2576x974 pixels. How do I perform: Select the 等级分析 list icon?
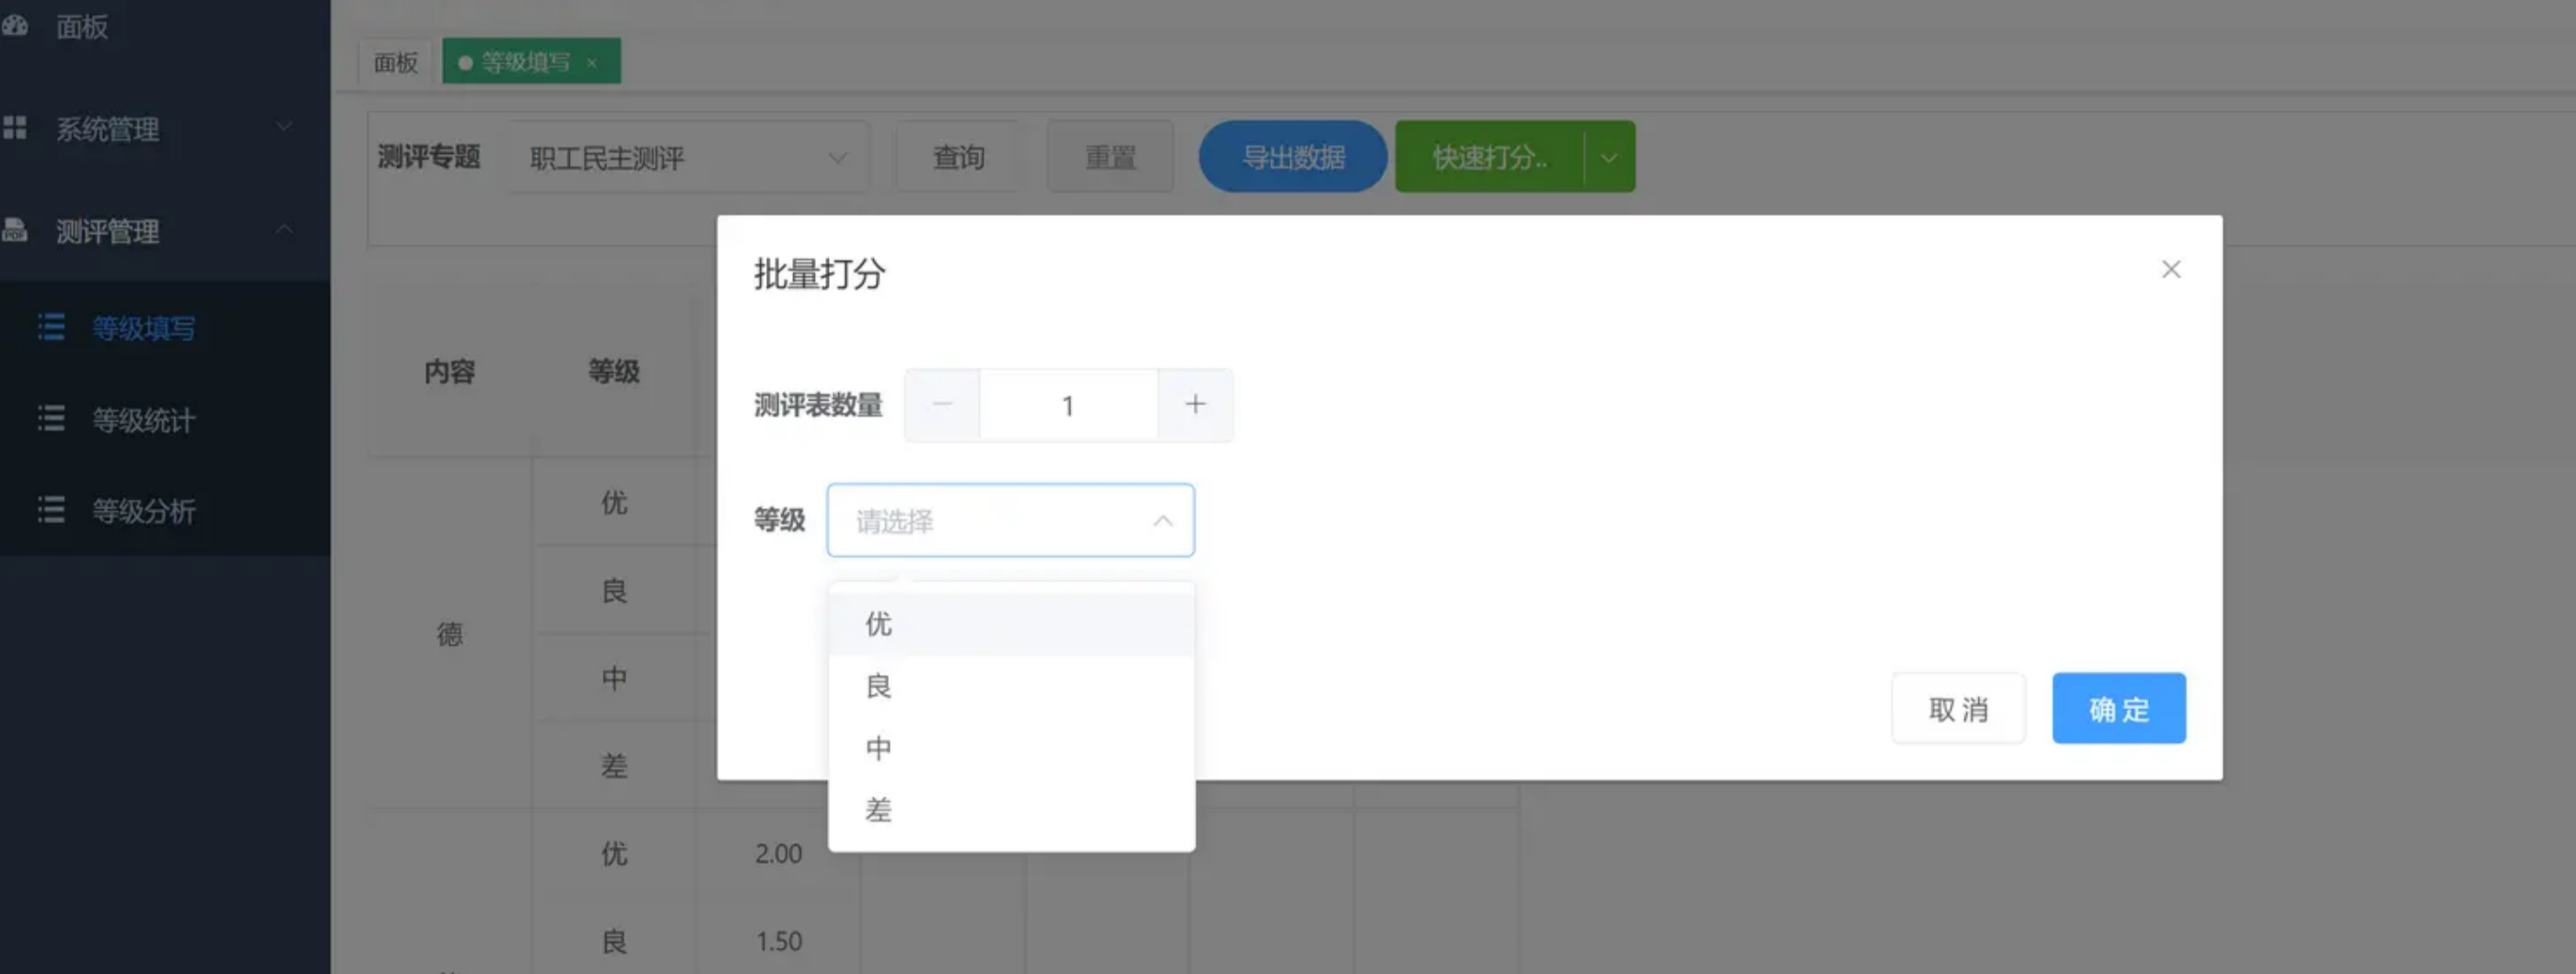[x=50, y=510]
